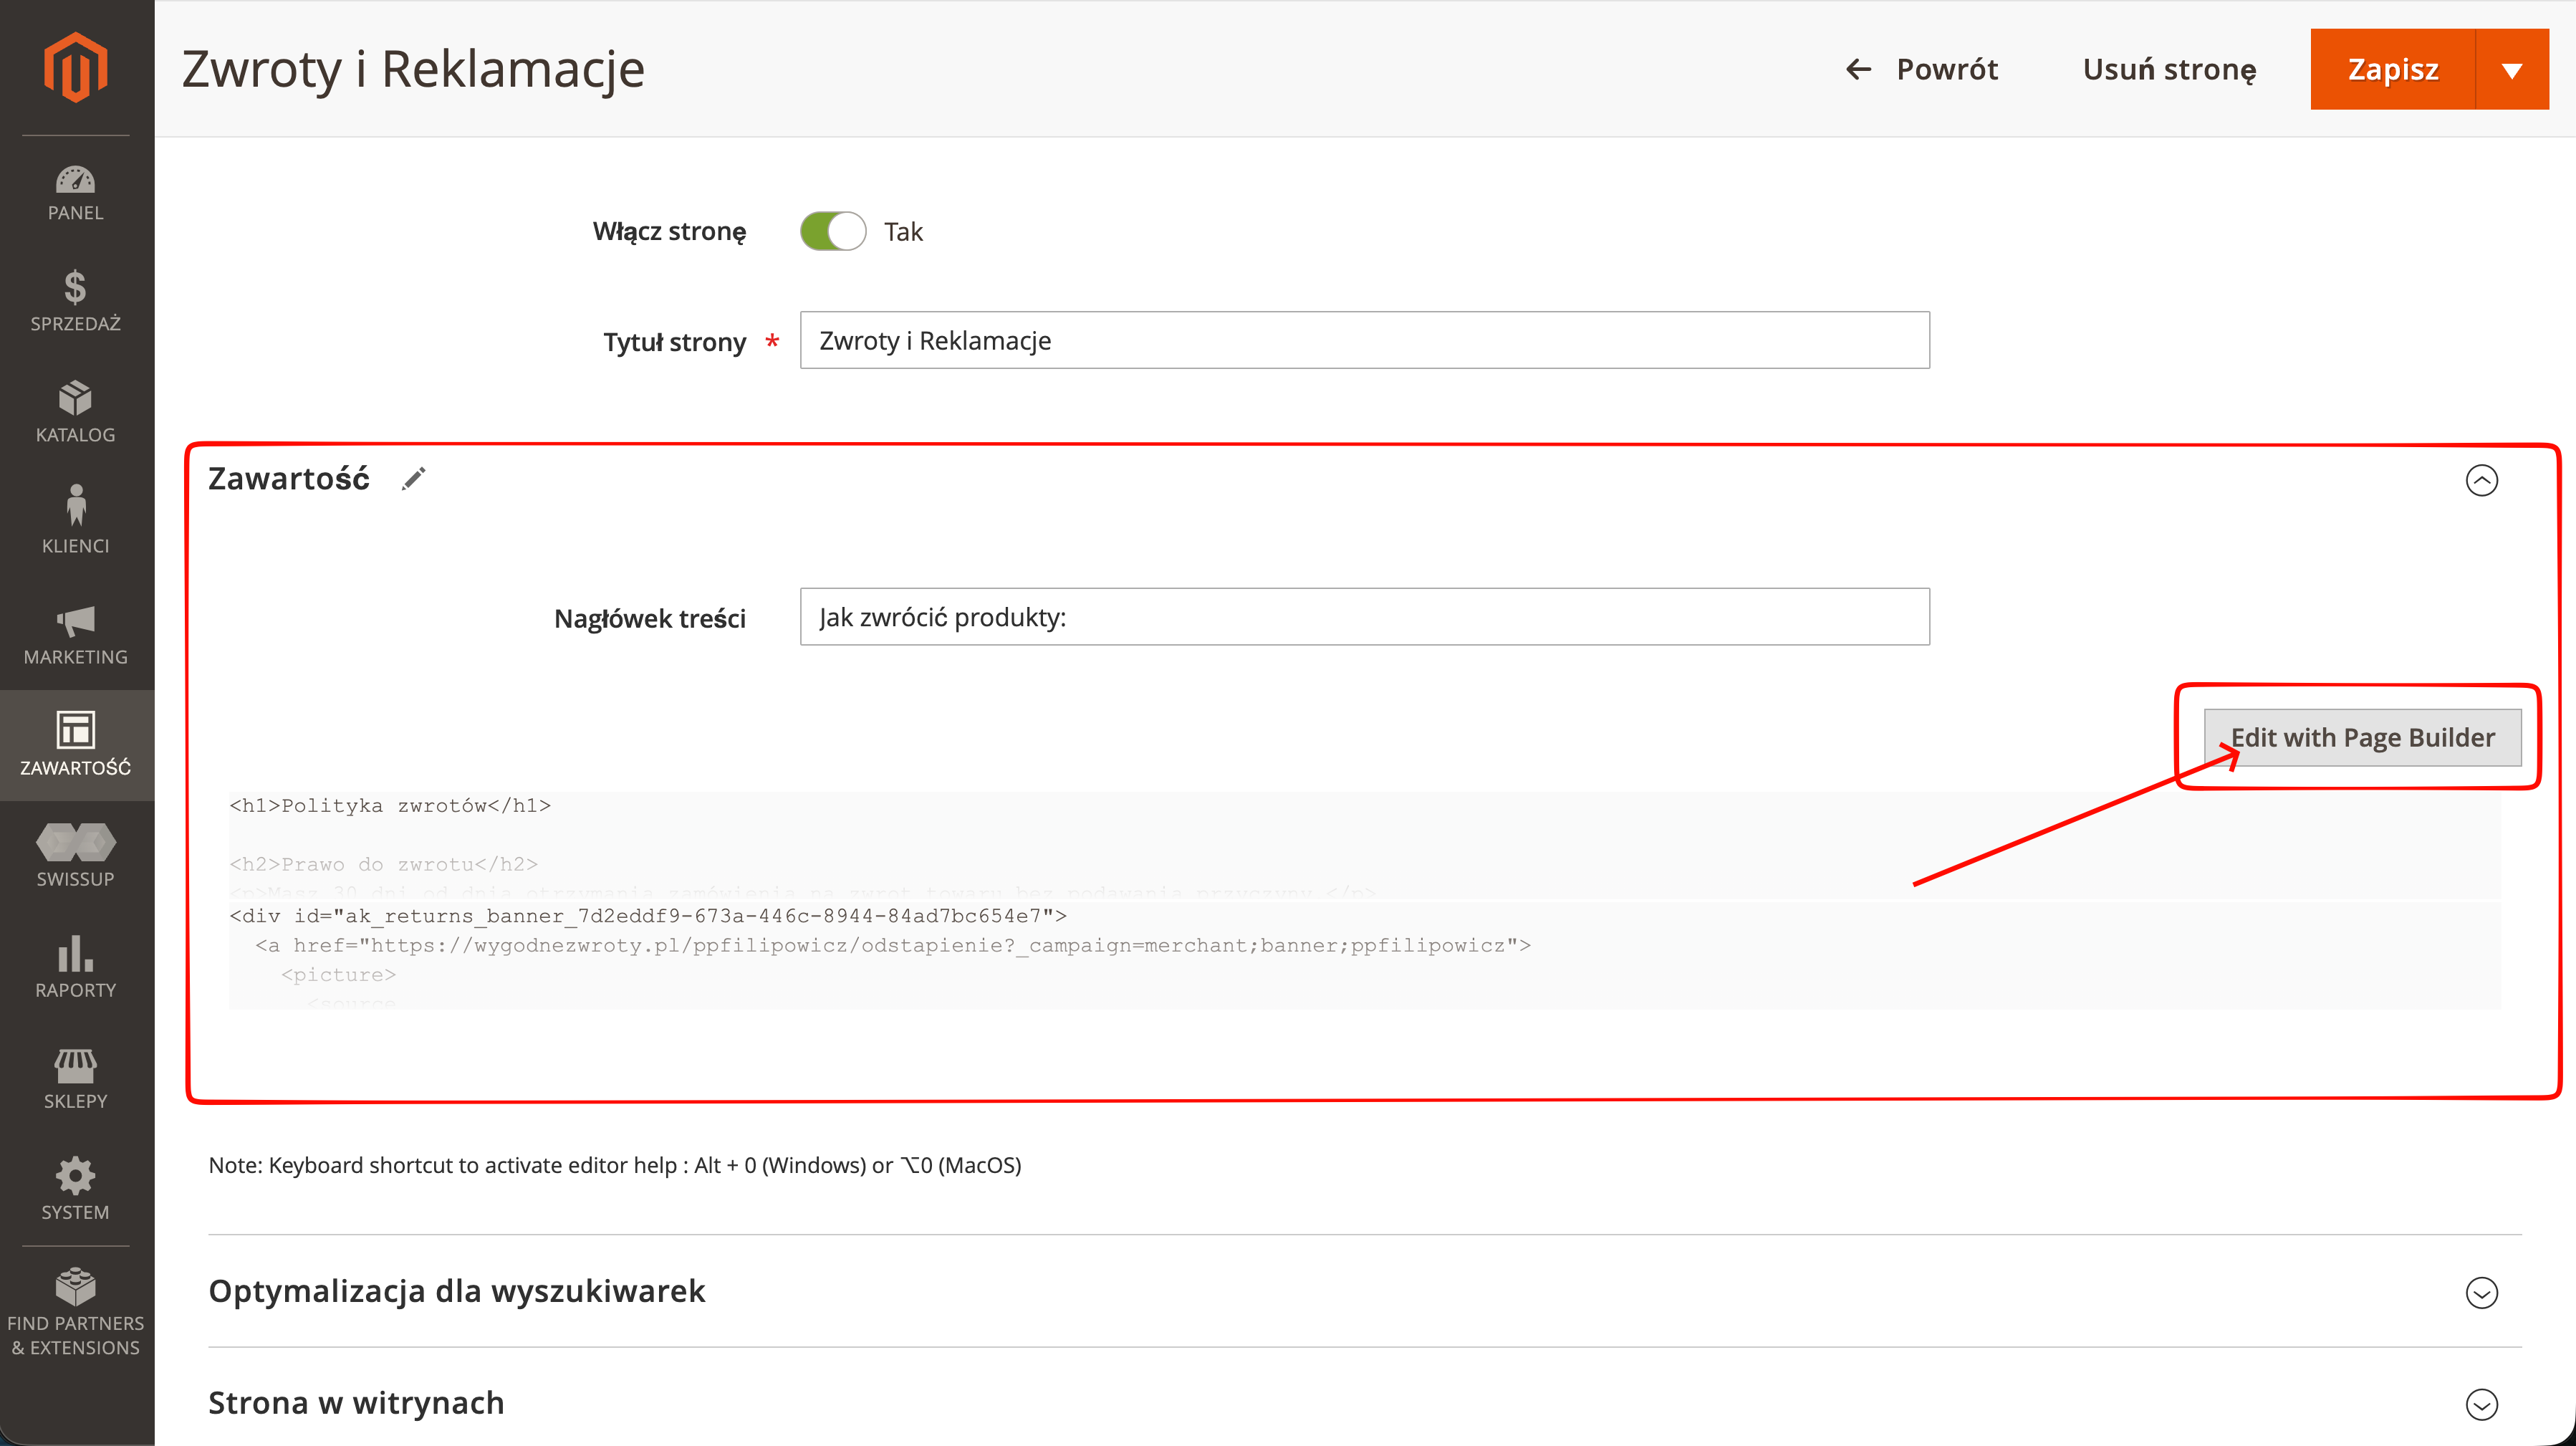Screen dimensions: 2576x1446
Task: Open the Sklepy stores menu
Action: pyautogui.click(x=76, y=1079)
